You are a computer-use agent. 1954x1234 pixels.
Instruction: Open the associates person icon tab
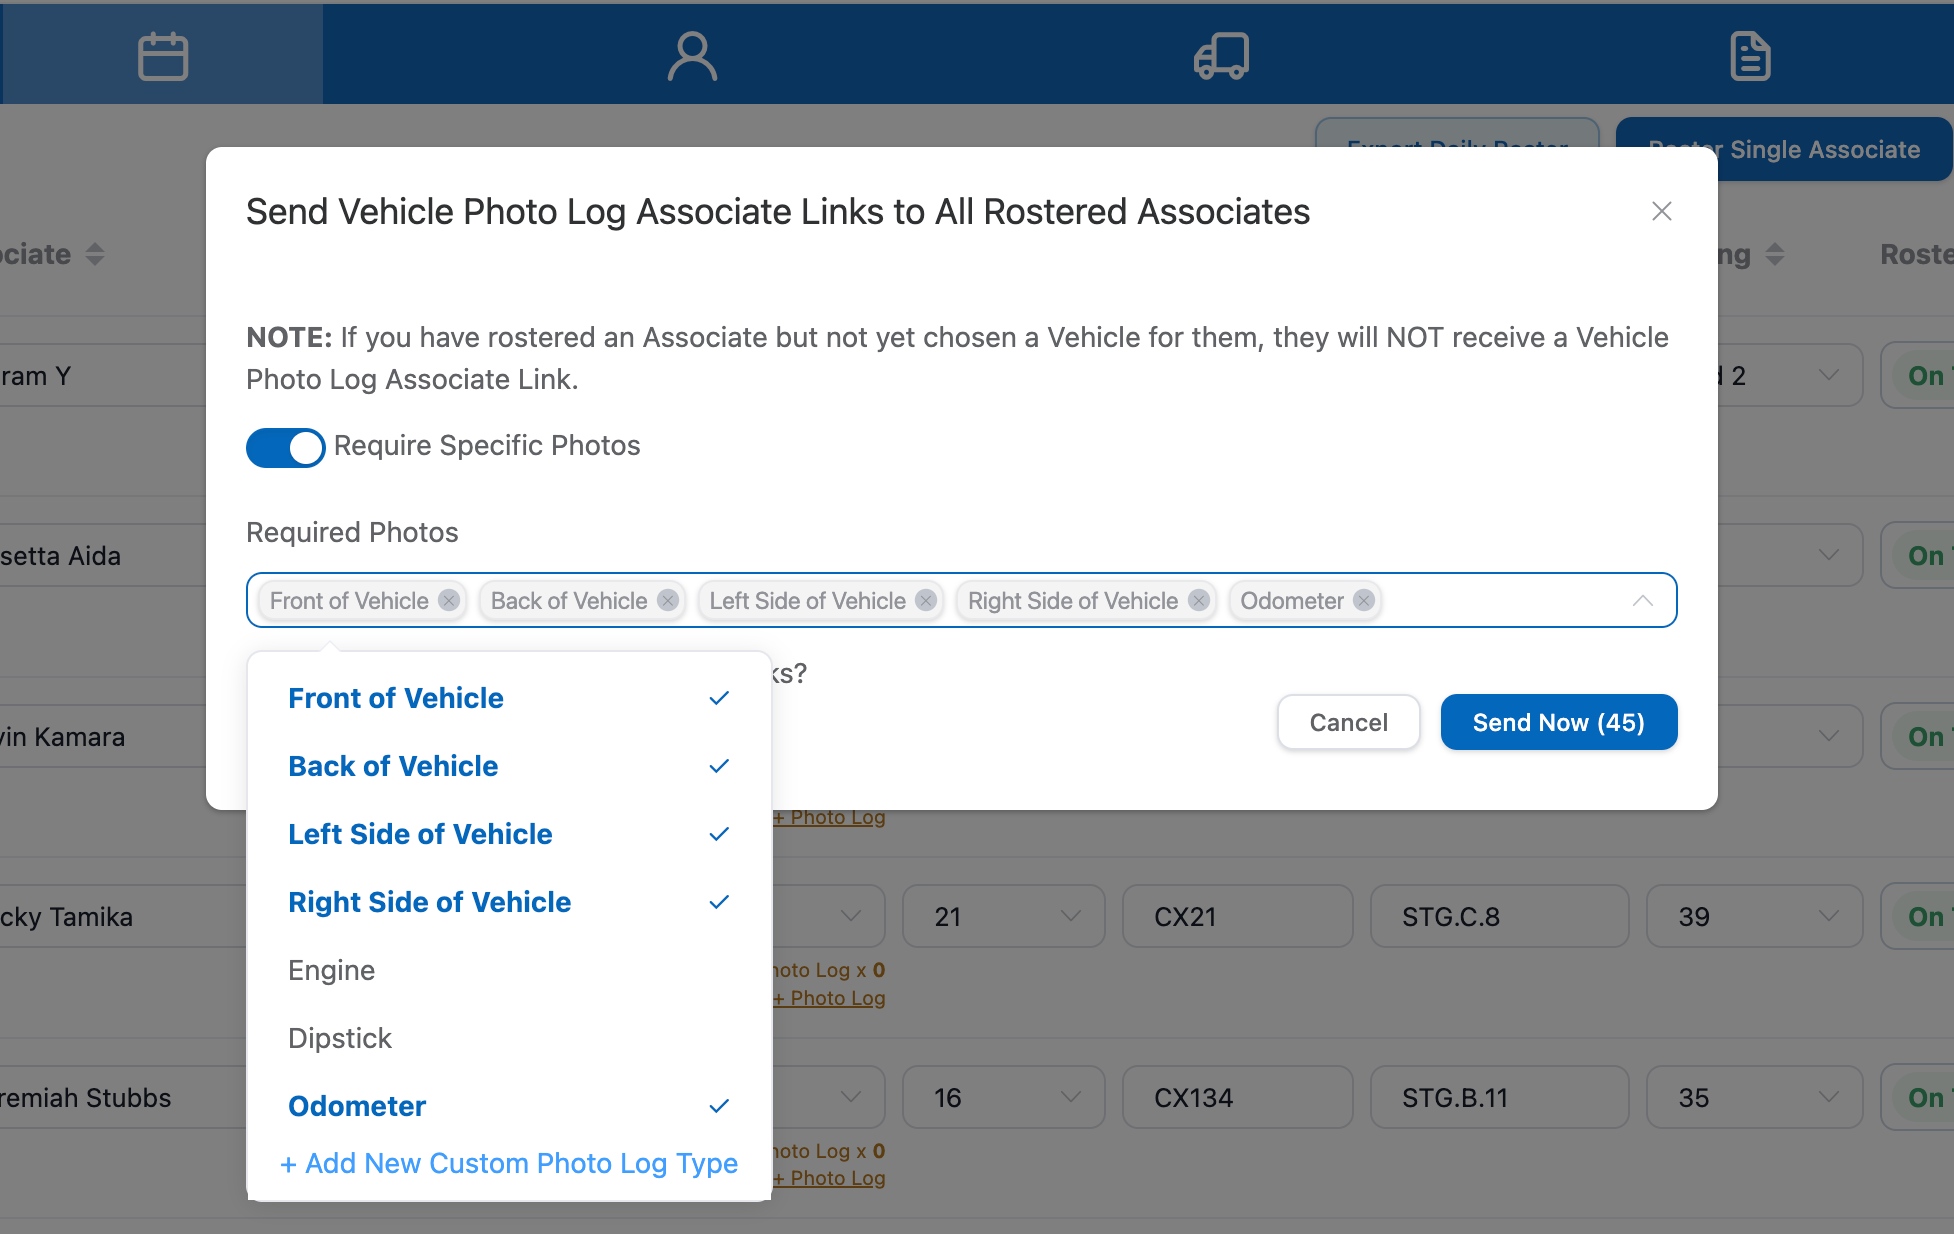[692, 56]
